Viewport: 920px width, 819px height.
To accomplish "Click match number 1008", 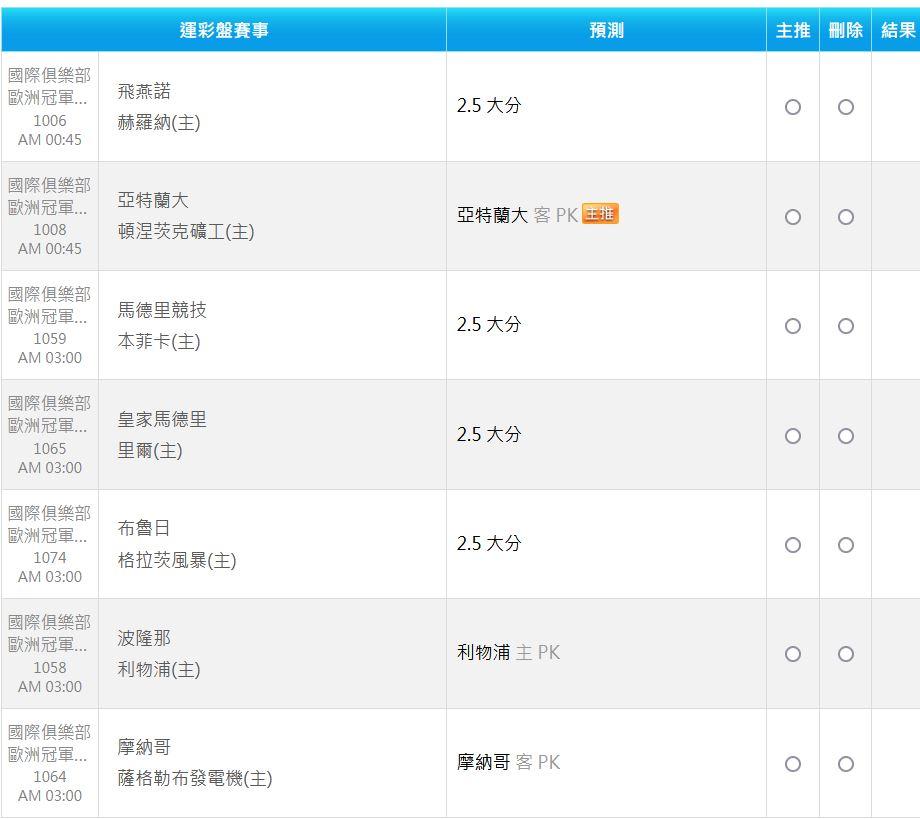I will click(x=50, y=229).
